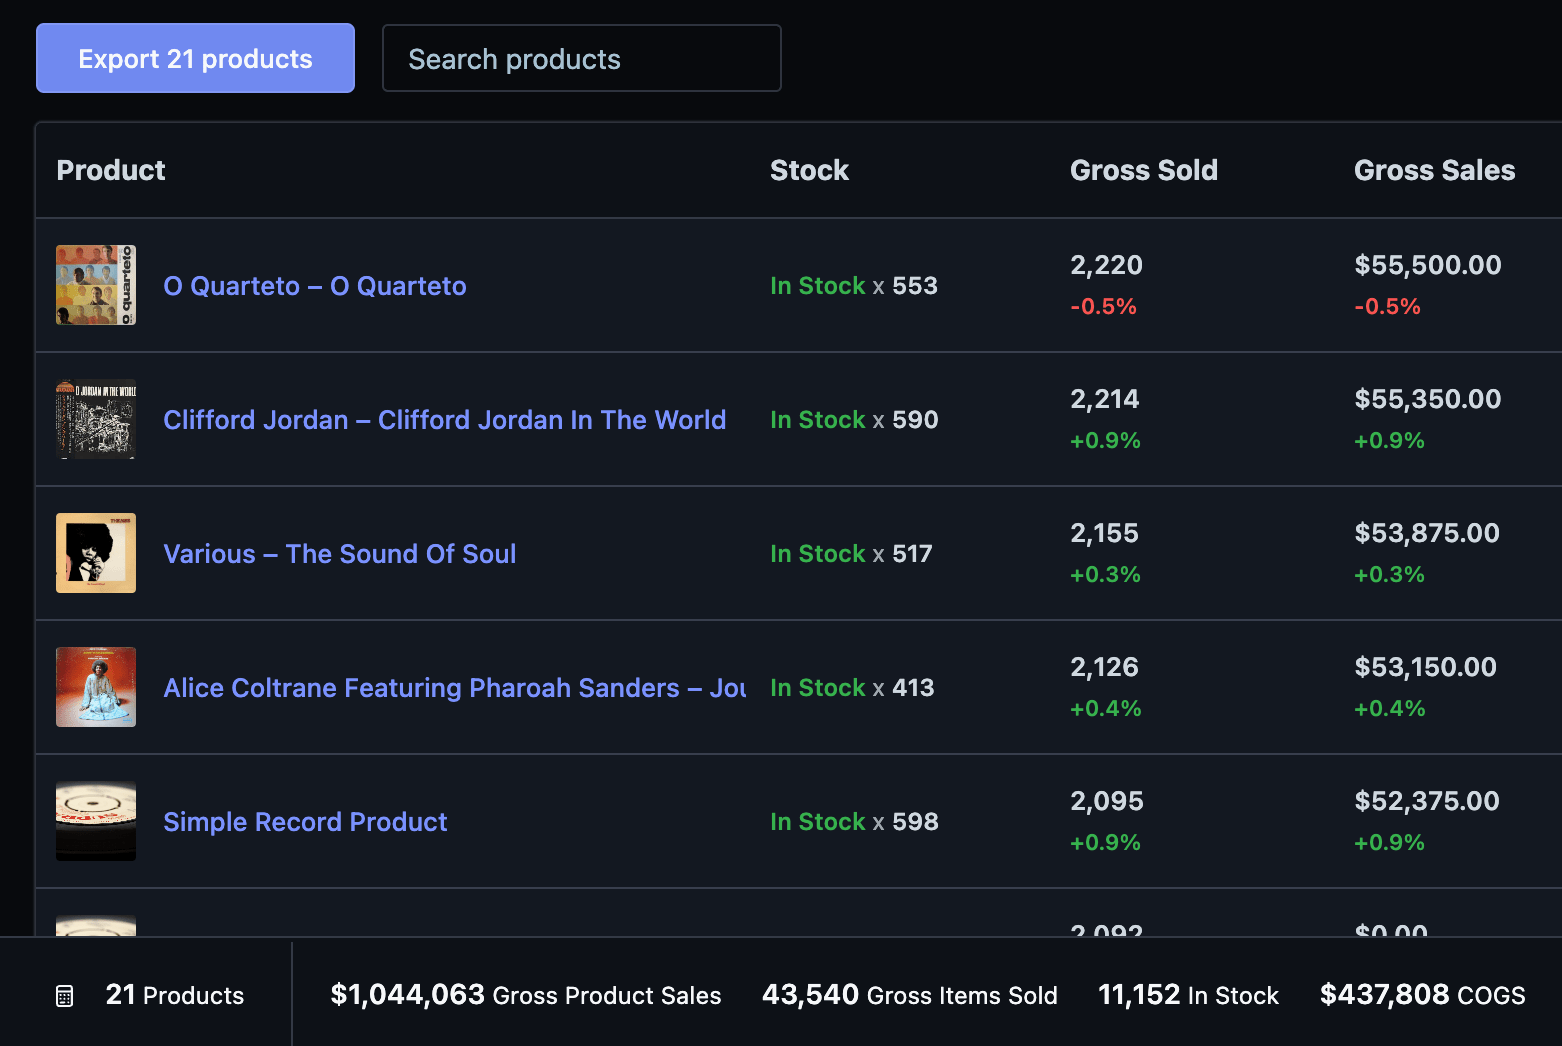Image resolution: width=1562 pixels, height=1046 pixels.
Task: Sort by the Stock column header
Action: click(809, 170)
